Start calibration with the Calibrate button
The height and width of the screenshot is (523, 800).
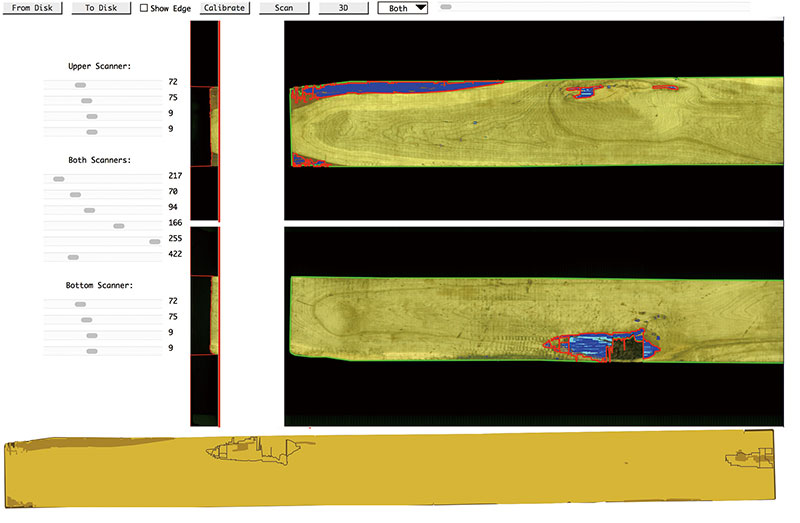tap(224, 8)
